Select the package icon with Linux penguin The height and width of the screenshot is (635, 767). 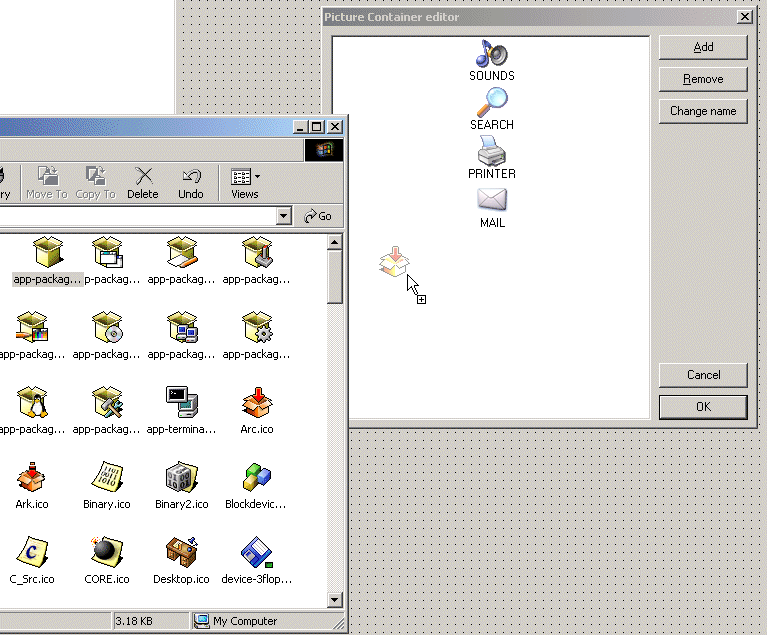coord(32,403)
